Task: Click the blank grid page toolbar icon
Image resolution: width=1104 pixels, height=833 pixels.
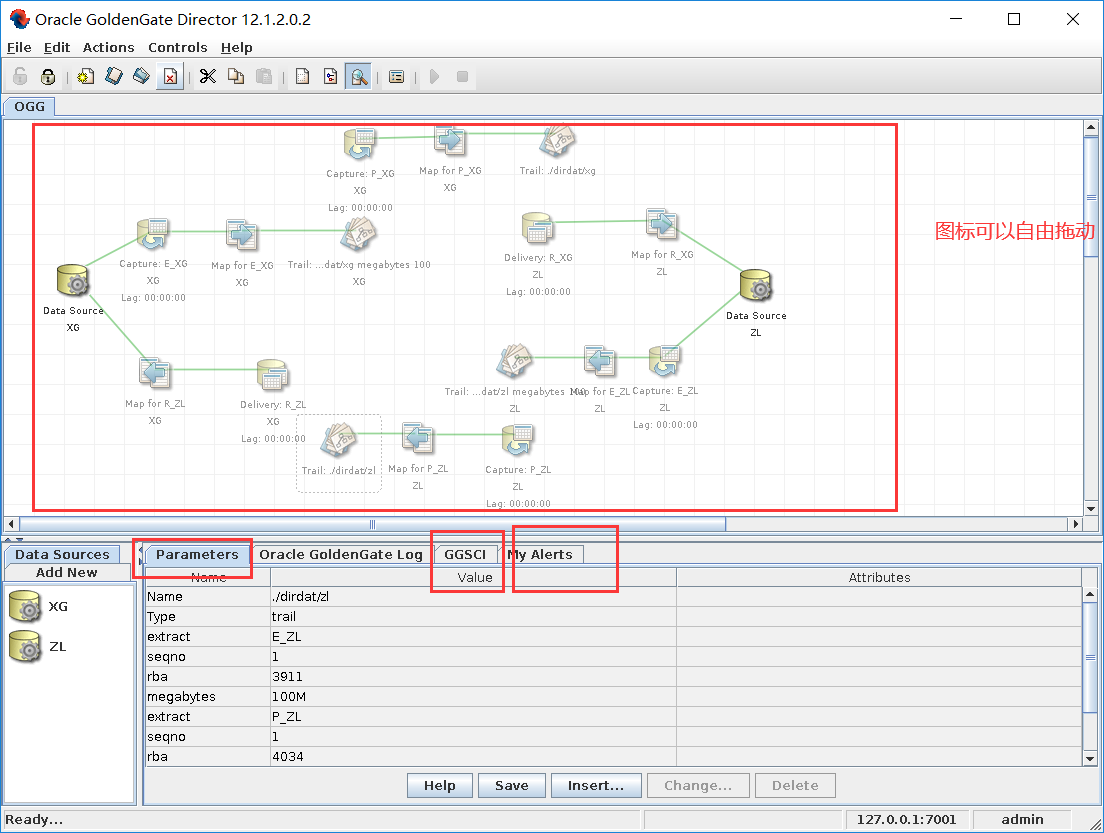Action: pos(303,76)
